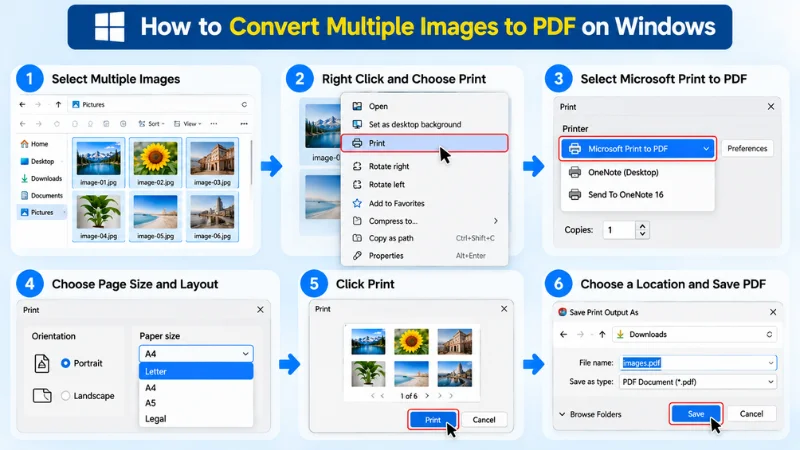Click the back arrow in Pictures window
Viewport: 800px width, 450px height.
click(22, 105)
